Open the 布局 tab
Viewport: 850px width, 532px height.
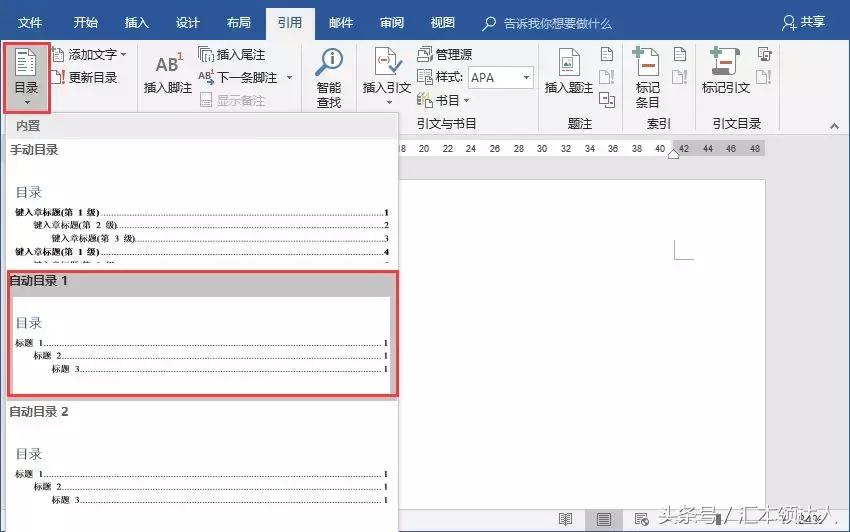pos(239,23)
